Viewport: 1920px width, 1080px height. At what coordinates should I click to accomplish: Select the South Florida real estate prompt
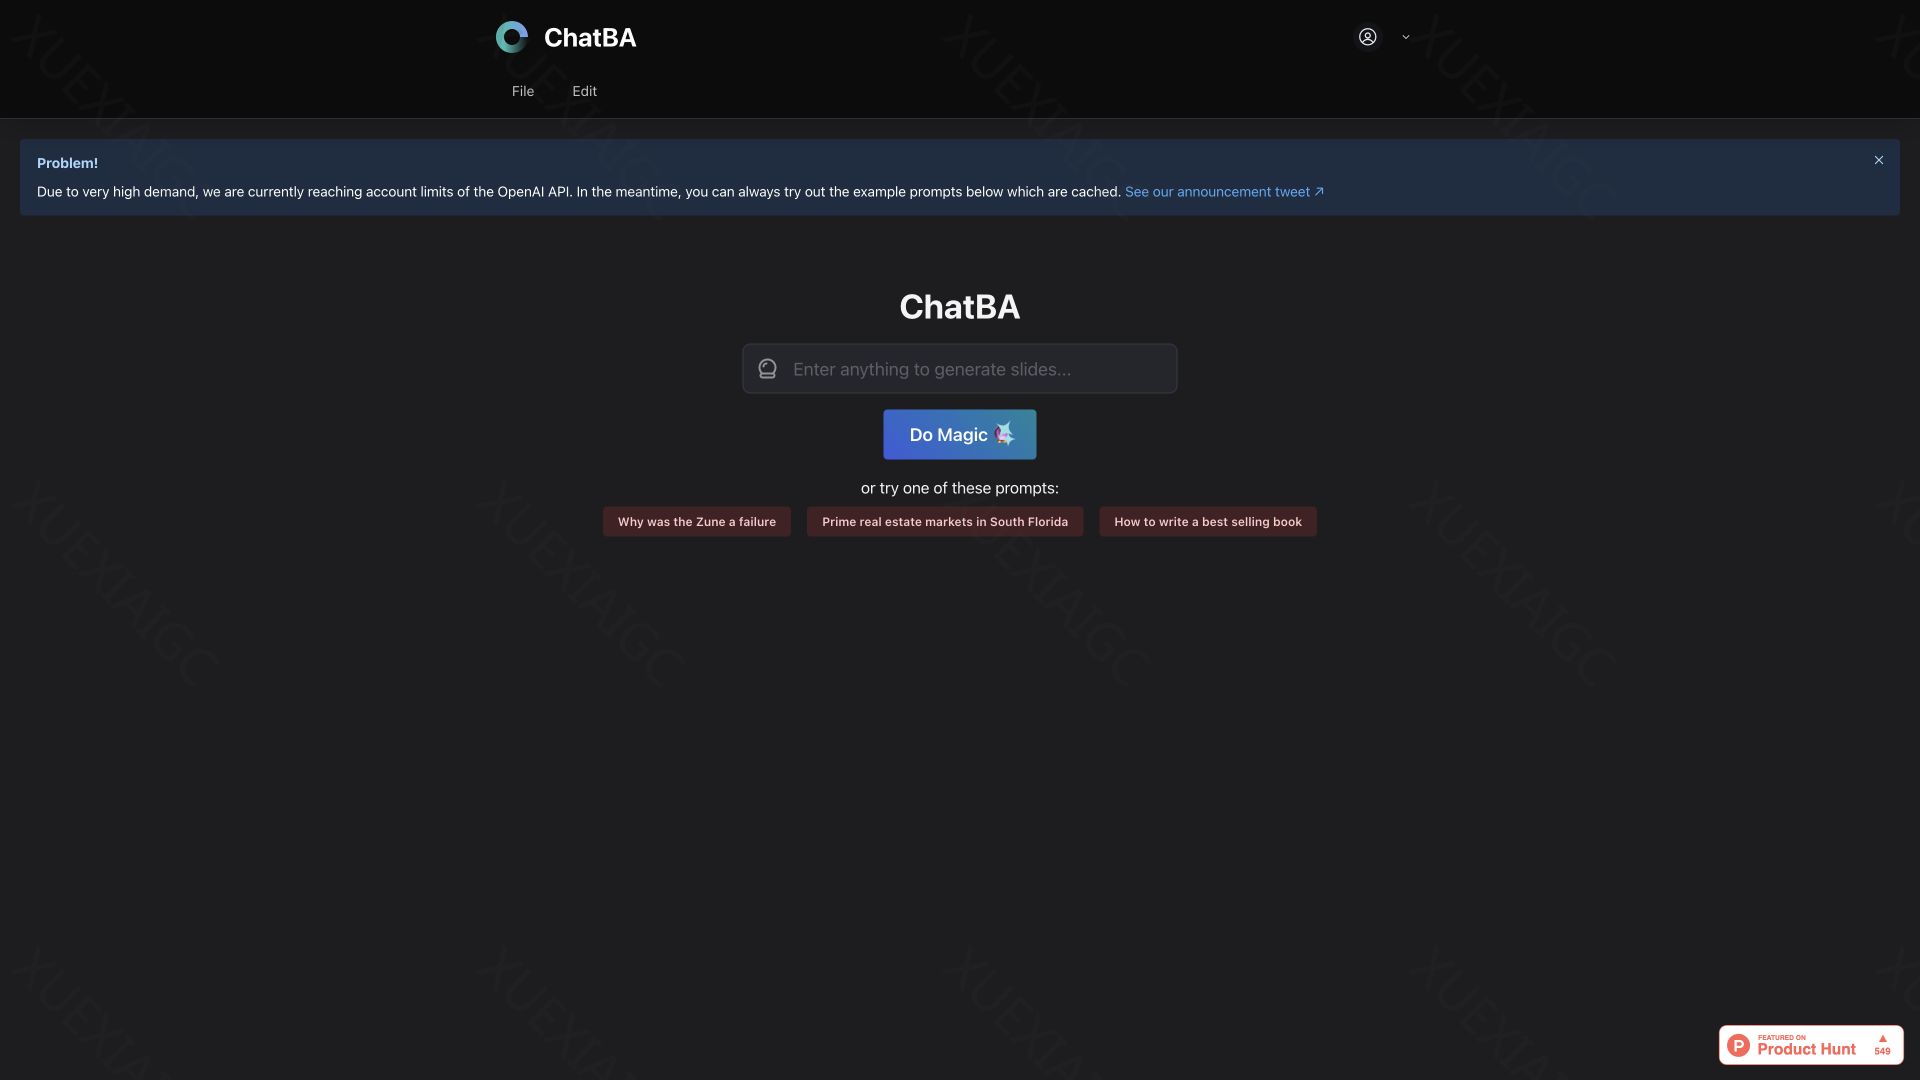pos(944,522)
